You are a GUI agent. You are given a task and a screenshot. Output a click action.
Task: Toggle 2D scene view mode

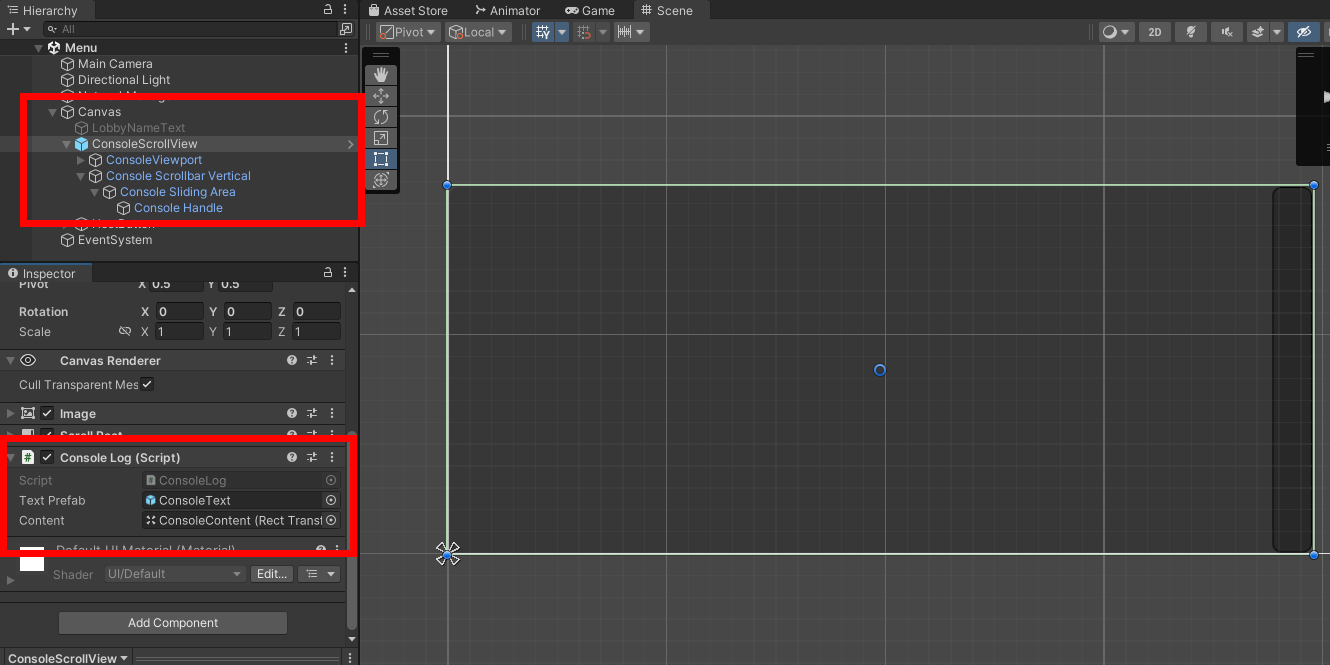(1155, 32)
